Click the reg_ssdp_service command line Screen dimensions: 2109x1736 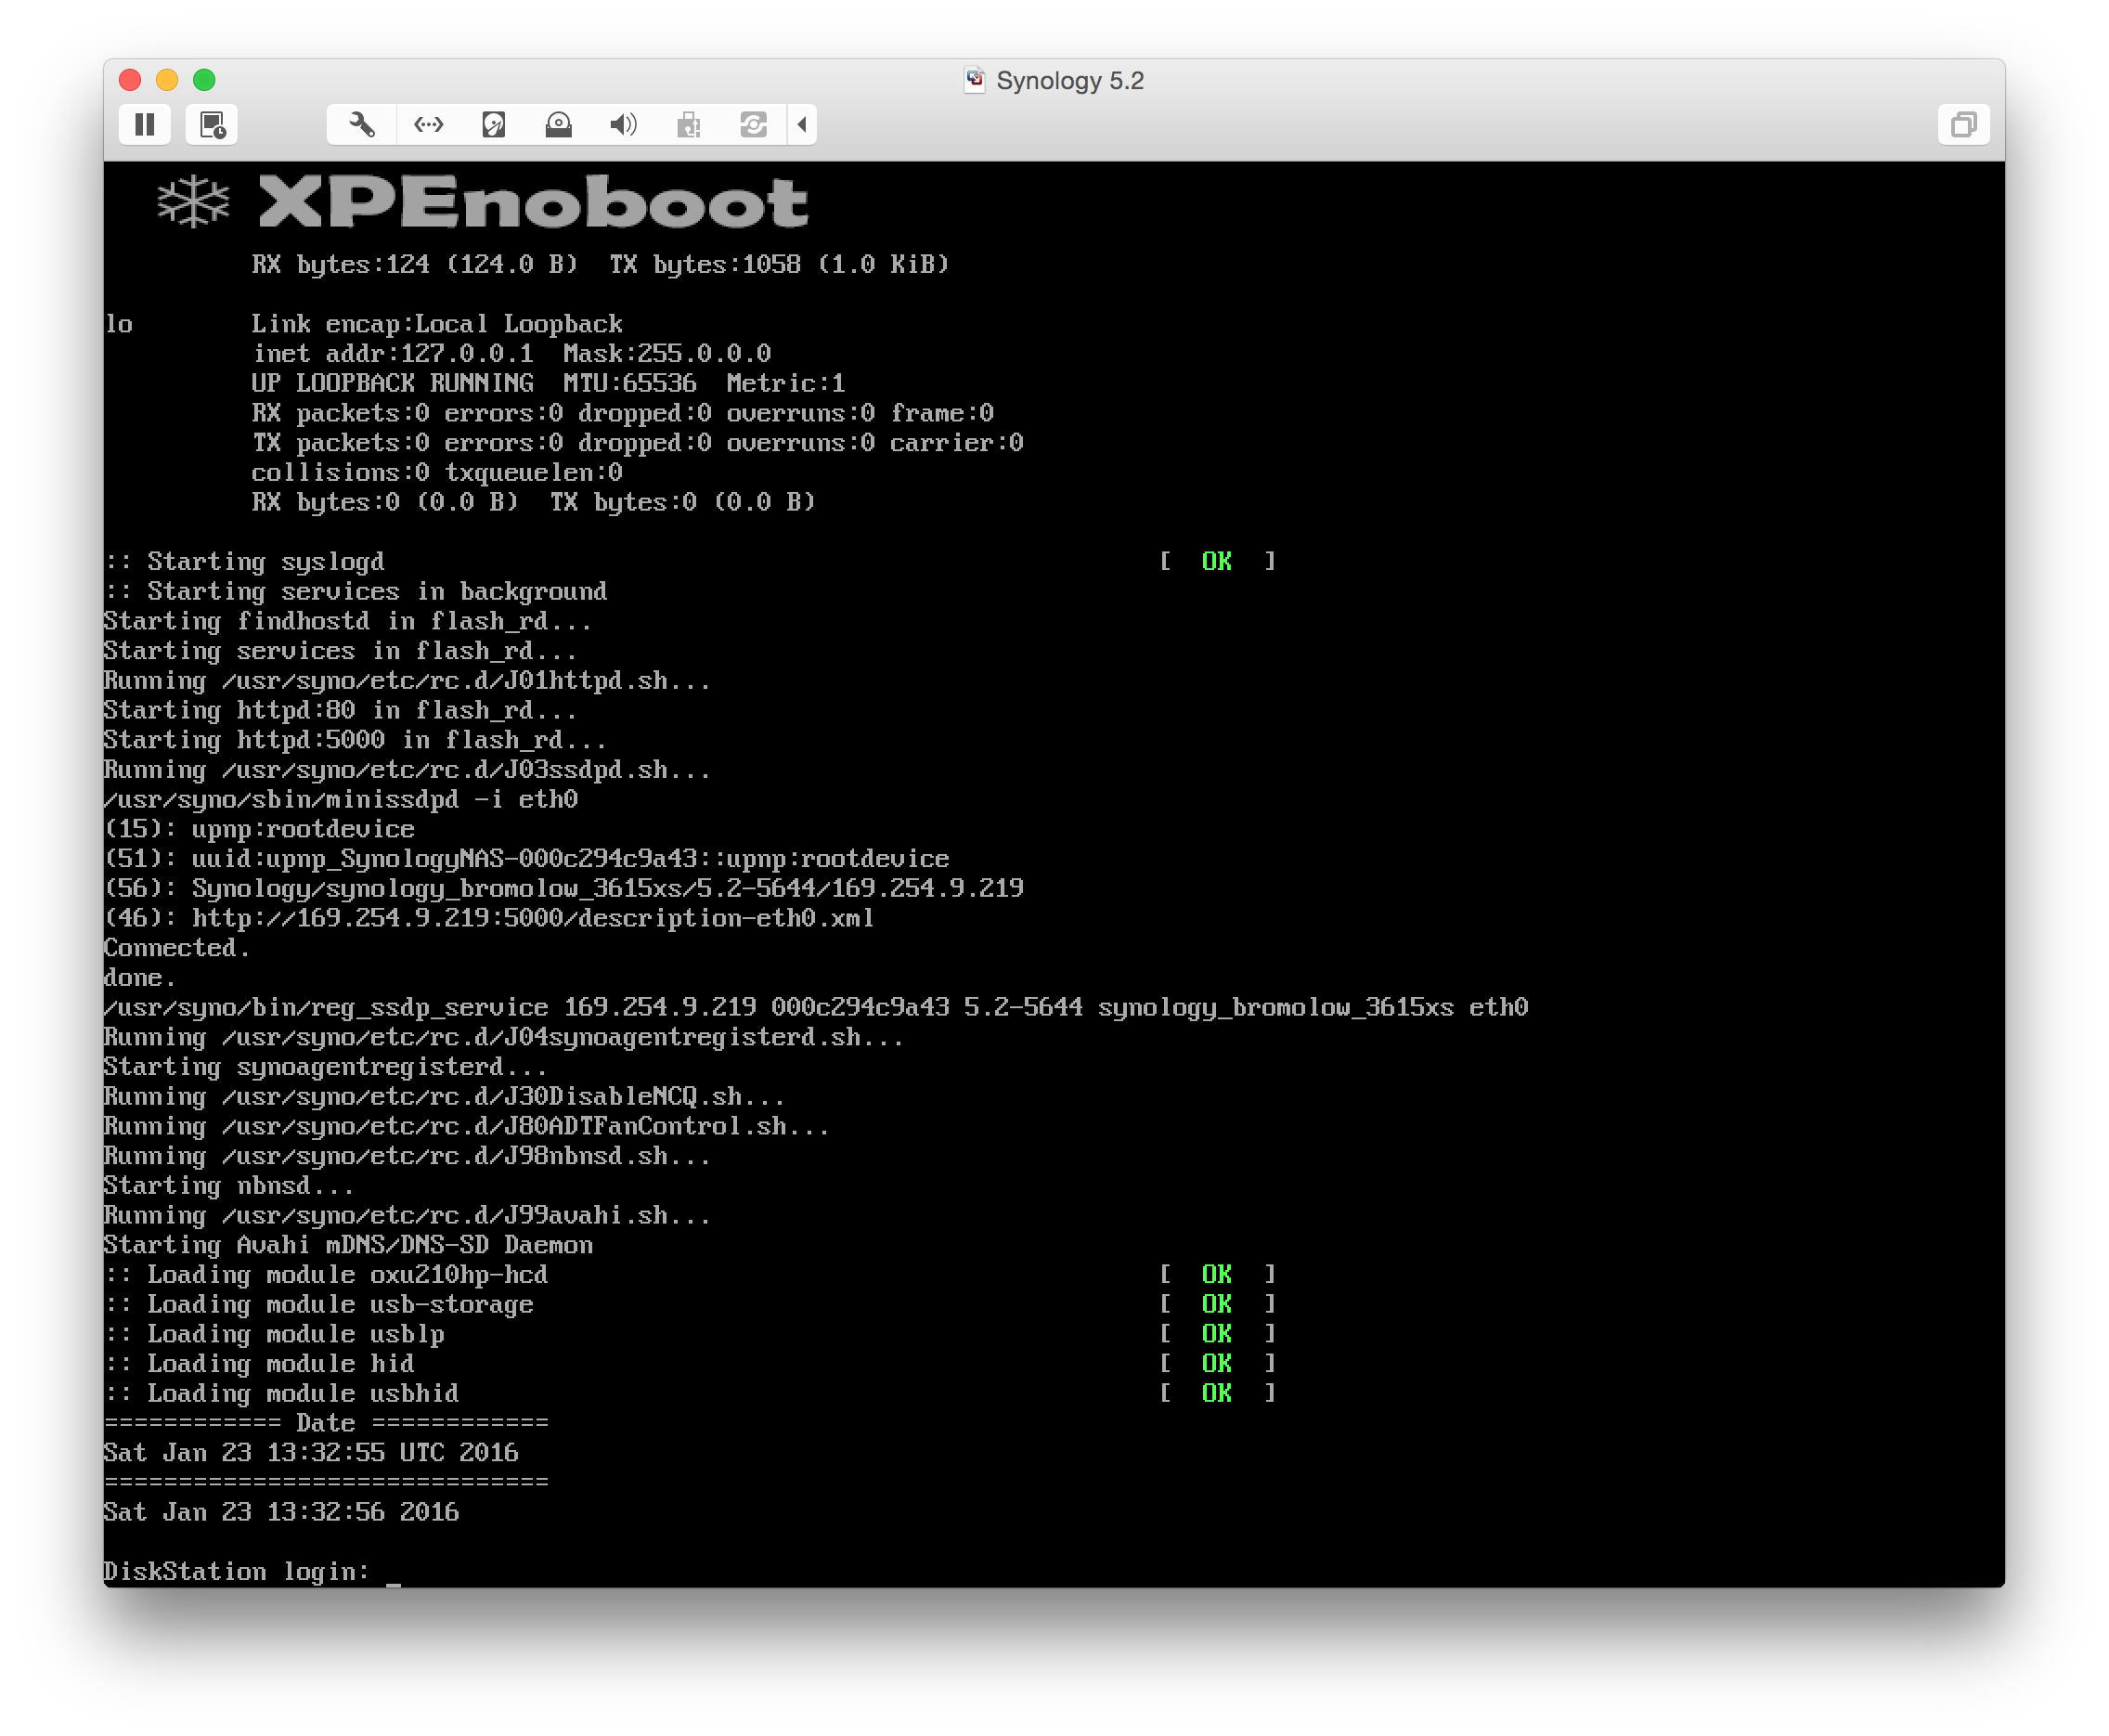pos(816,1007)
